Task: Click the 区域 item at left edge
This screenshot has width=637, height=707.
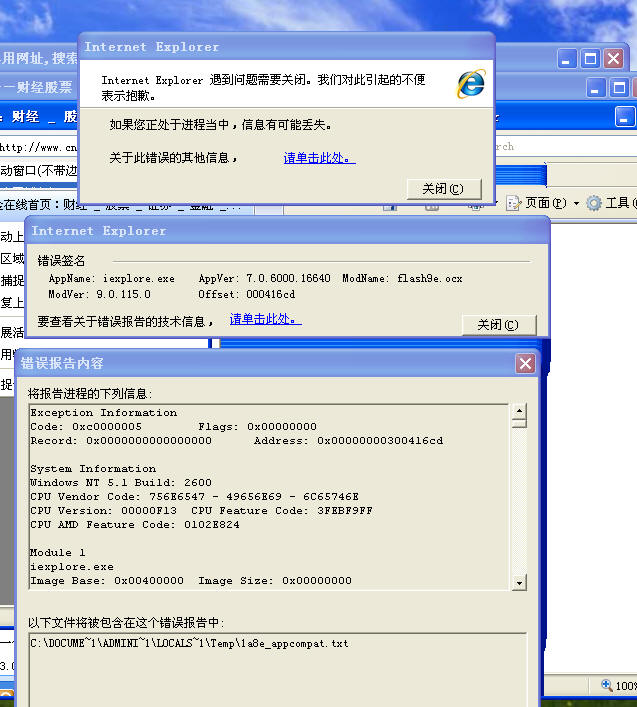Action: pyautogui.click(x=12, y=259)
